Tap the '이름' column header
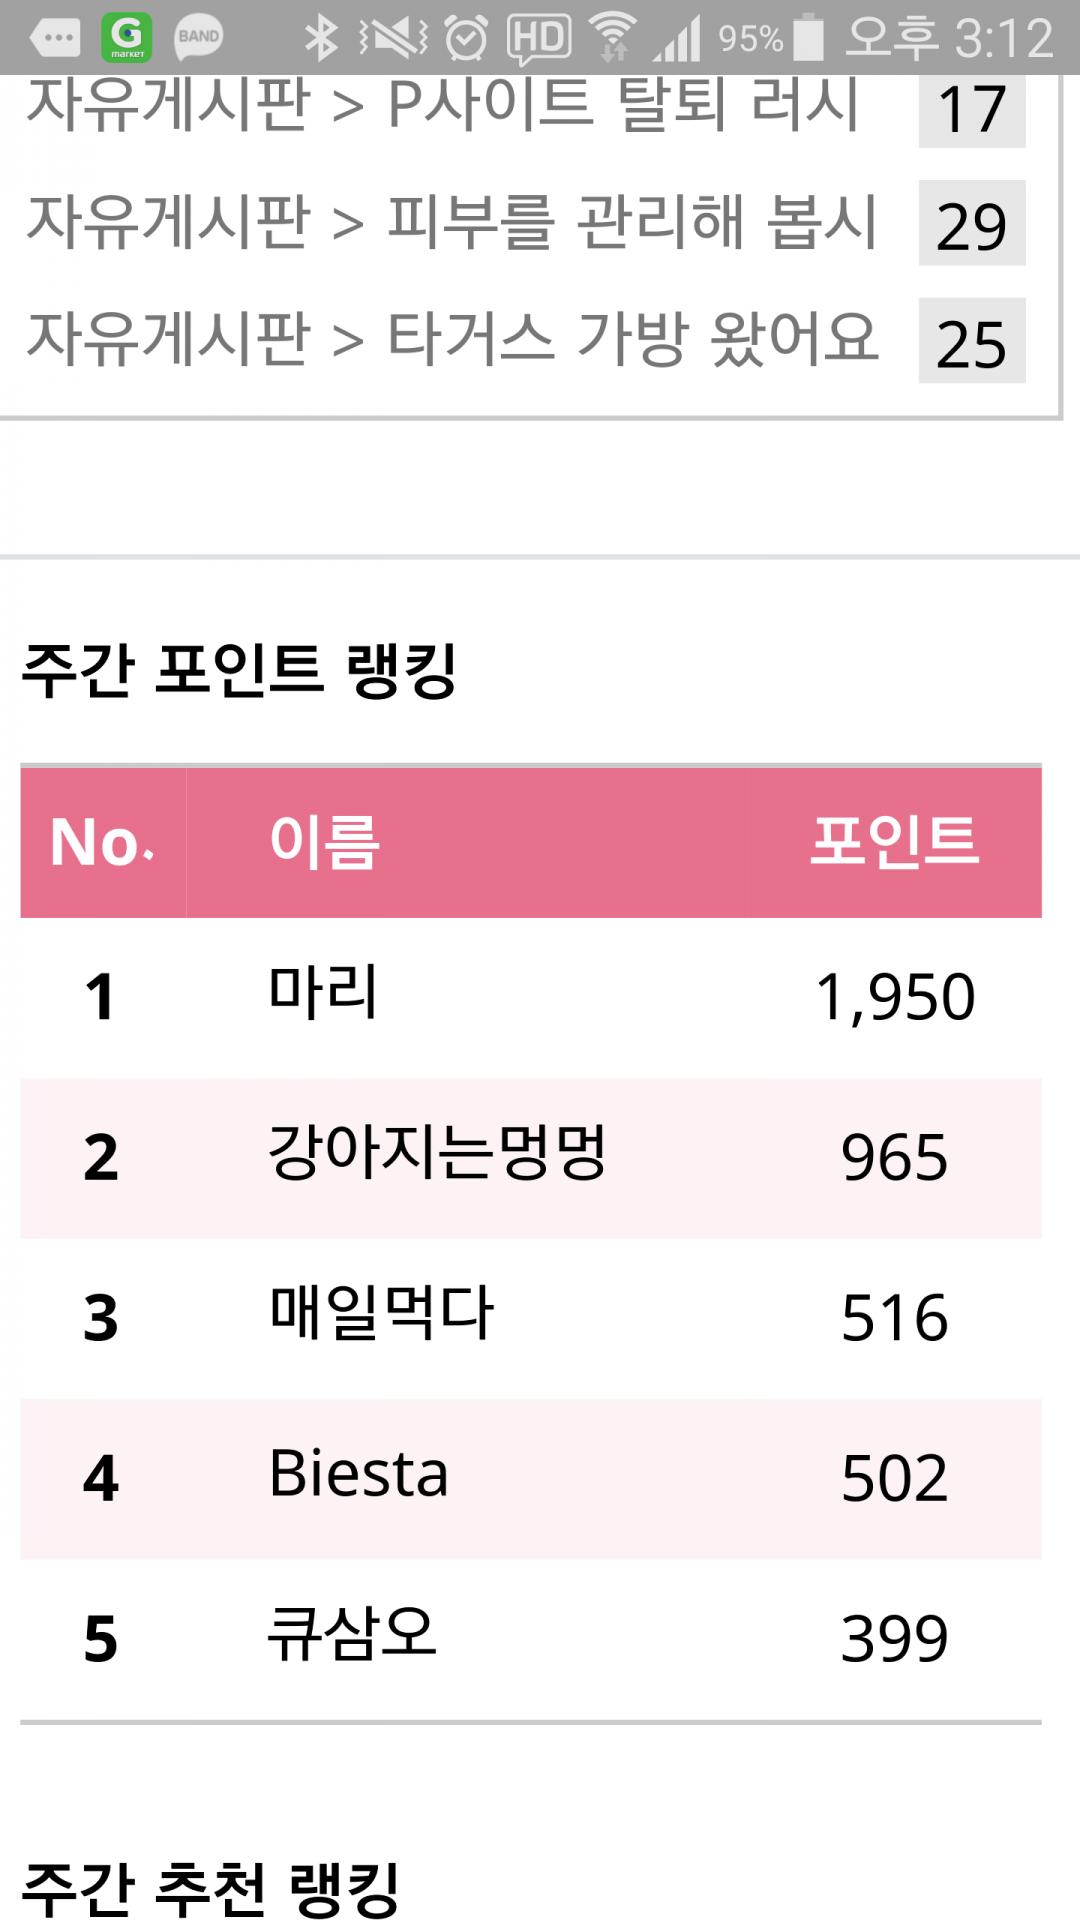The width and height of the screenshot is (1080, 1920). (324, 842)
